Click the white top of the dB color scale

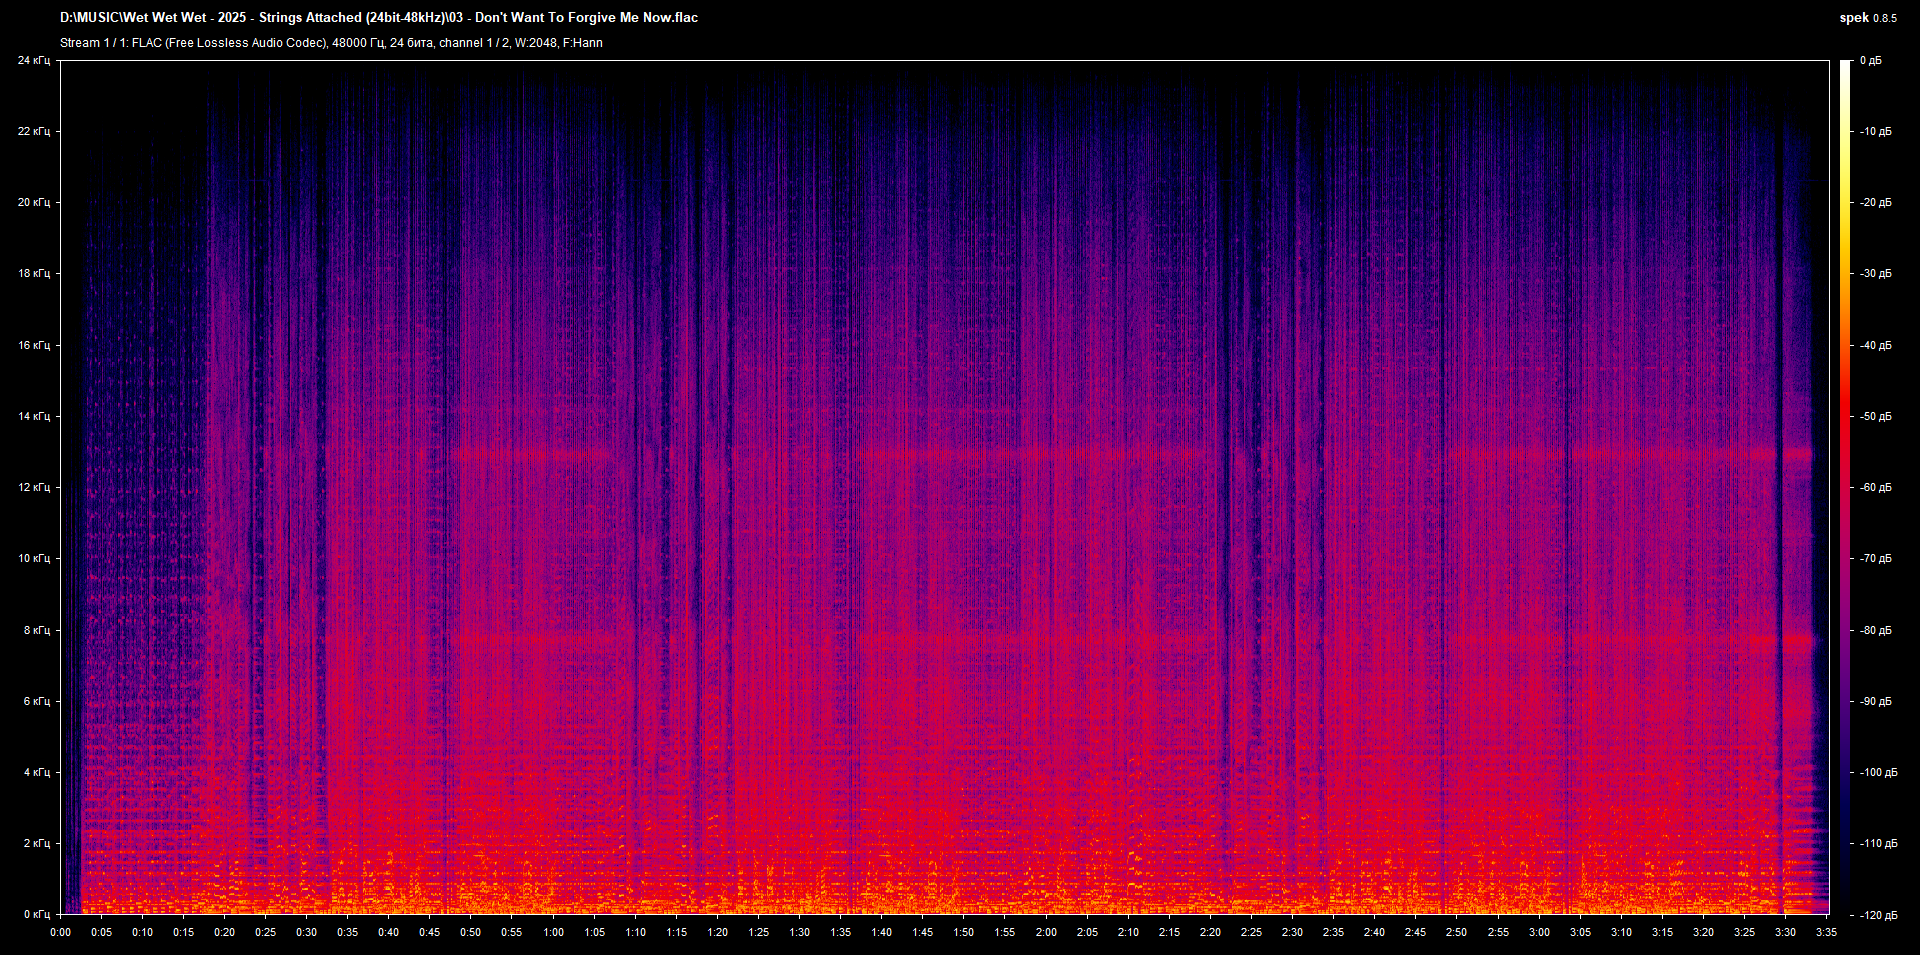pos(1846,66)
